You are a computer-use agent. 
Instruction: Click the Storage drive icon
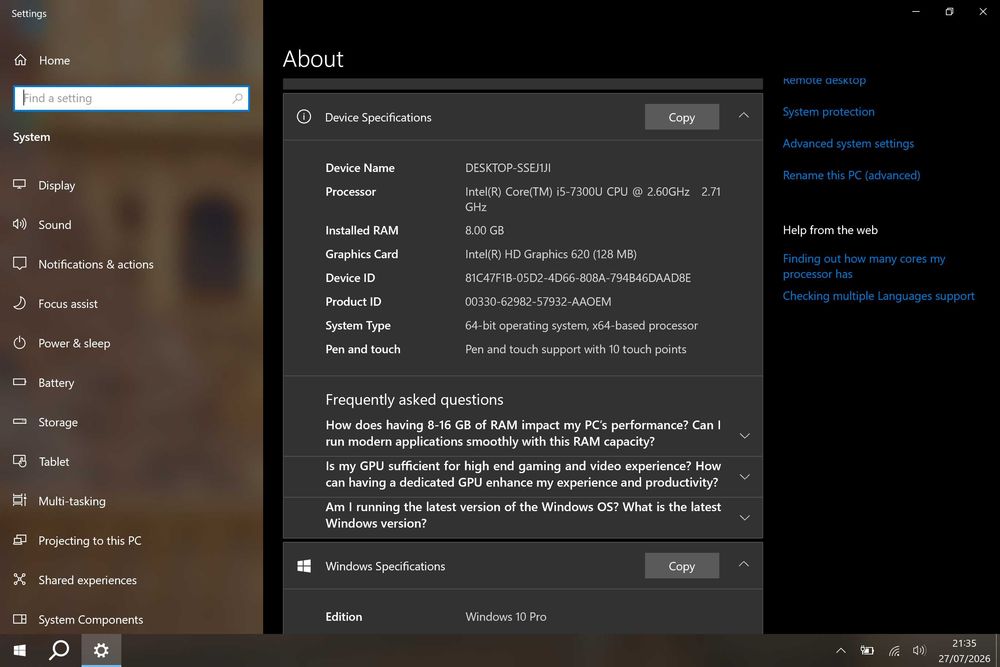point(20,421)
